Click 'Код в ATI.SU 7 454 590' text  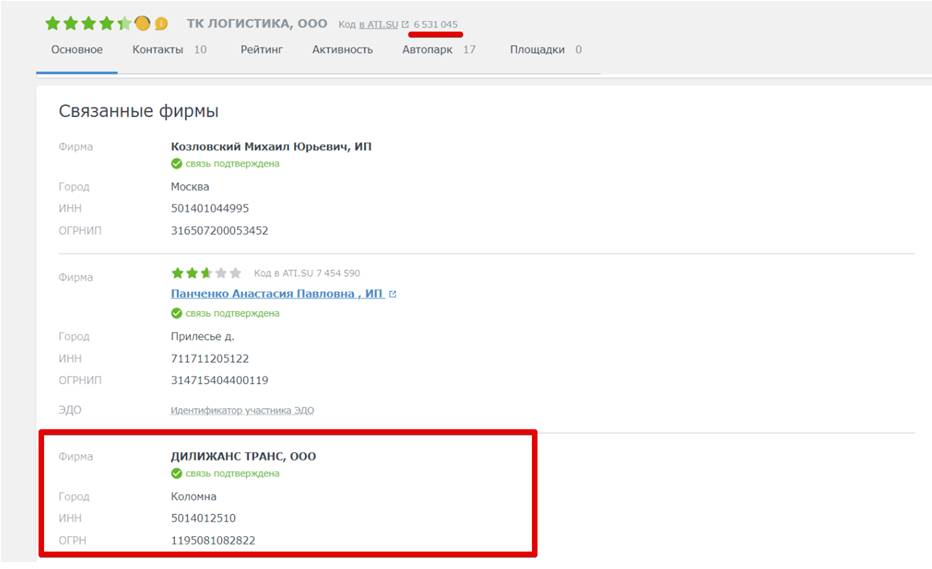tap(307, 274)
